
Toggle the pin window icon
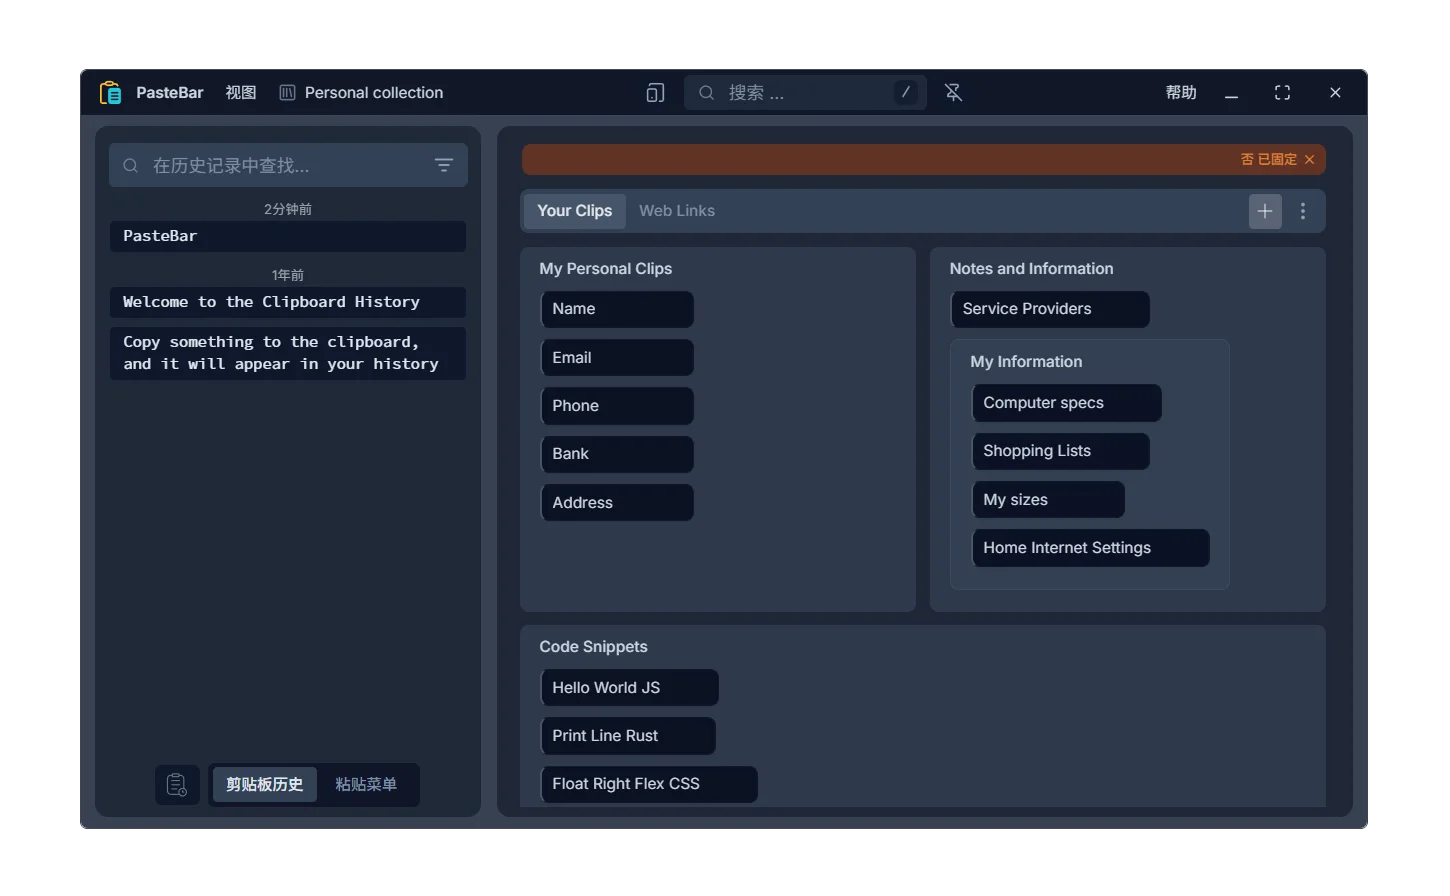click(x=953, y=93)
